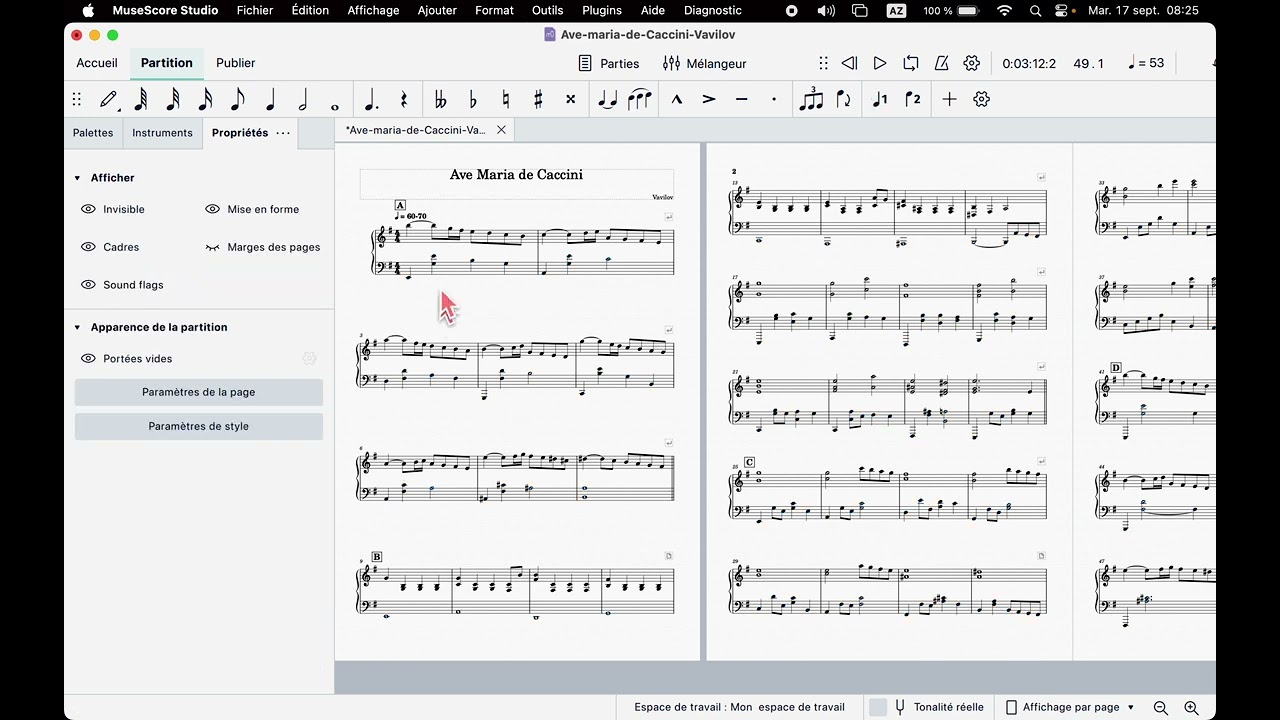Toggle loop playback
This screenshot has height=720, width=1280.
pos(910,63)
